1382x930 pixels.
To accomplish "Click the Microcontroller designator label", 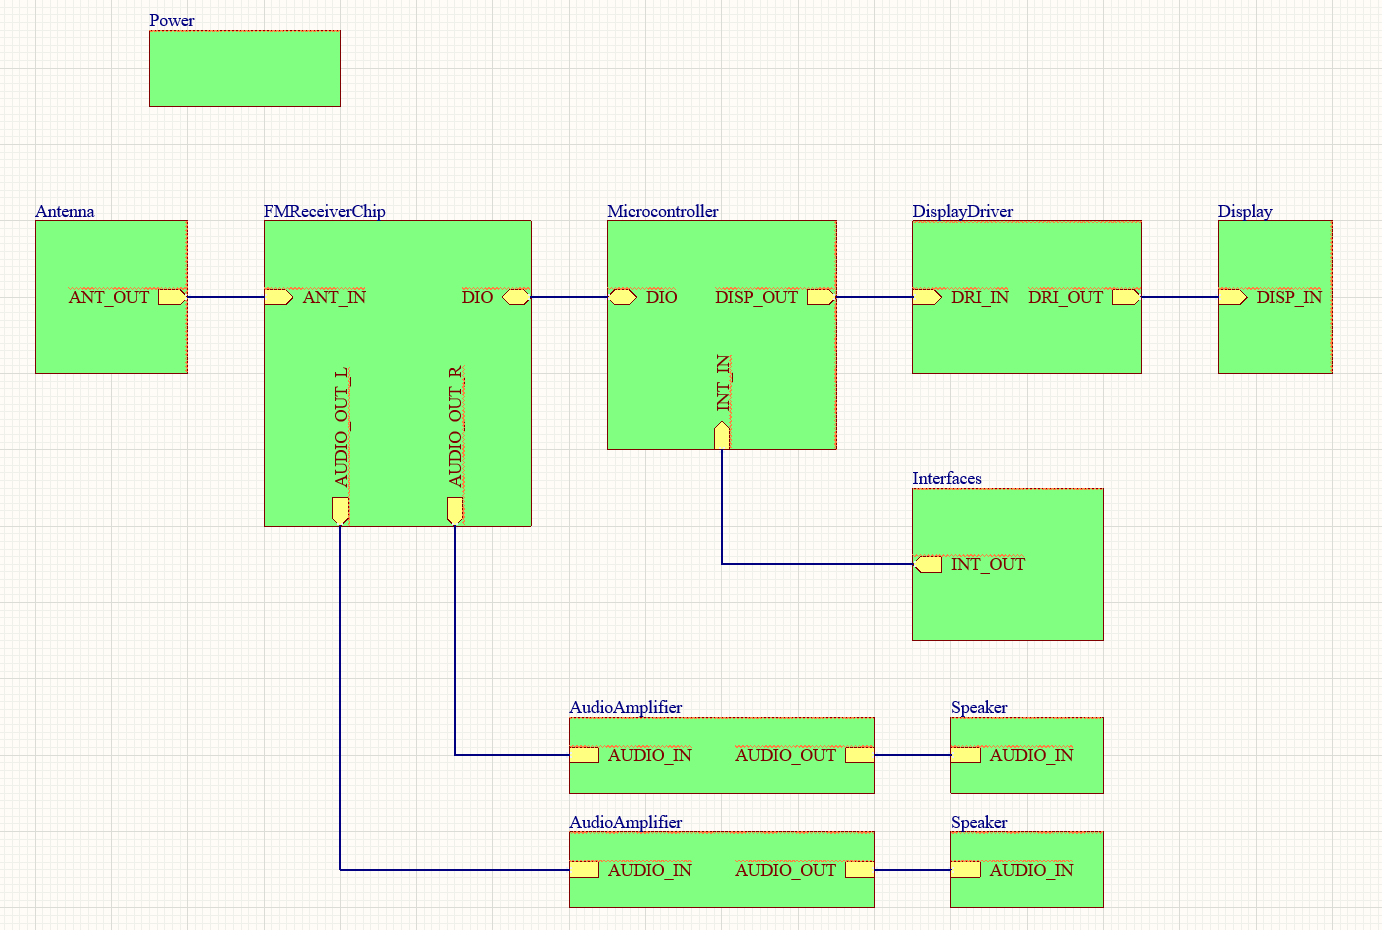I will [663, 211].
